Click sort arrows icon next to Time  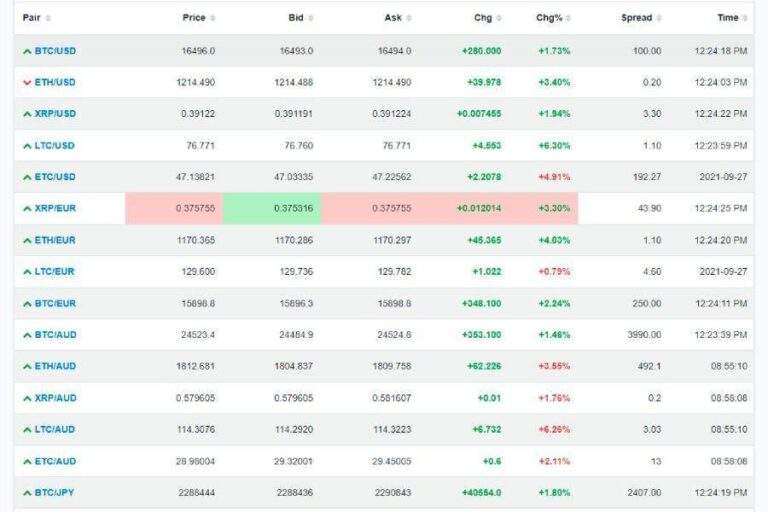744,18
